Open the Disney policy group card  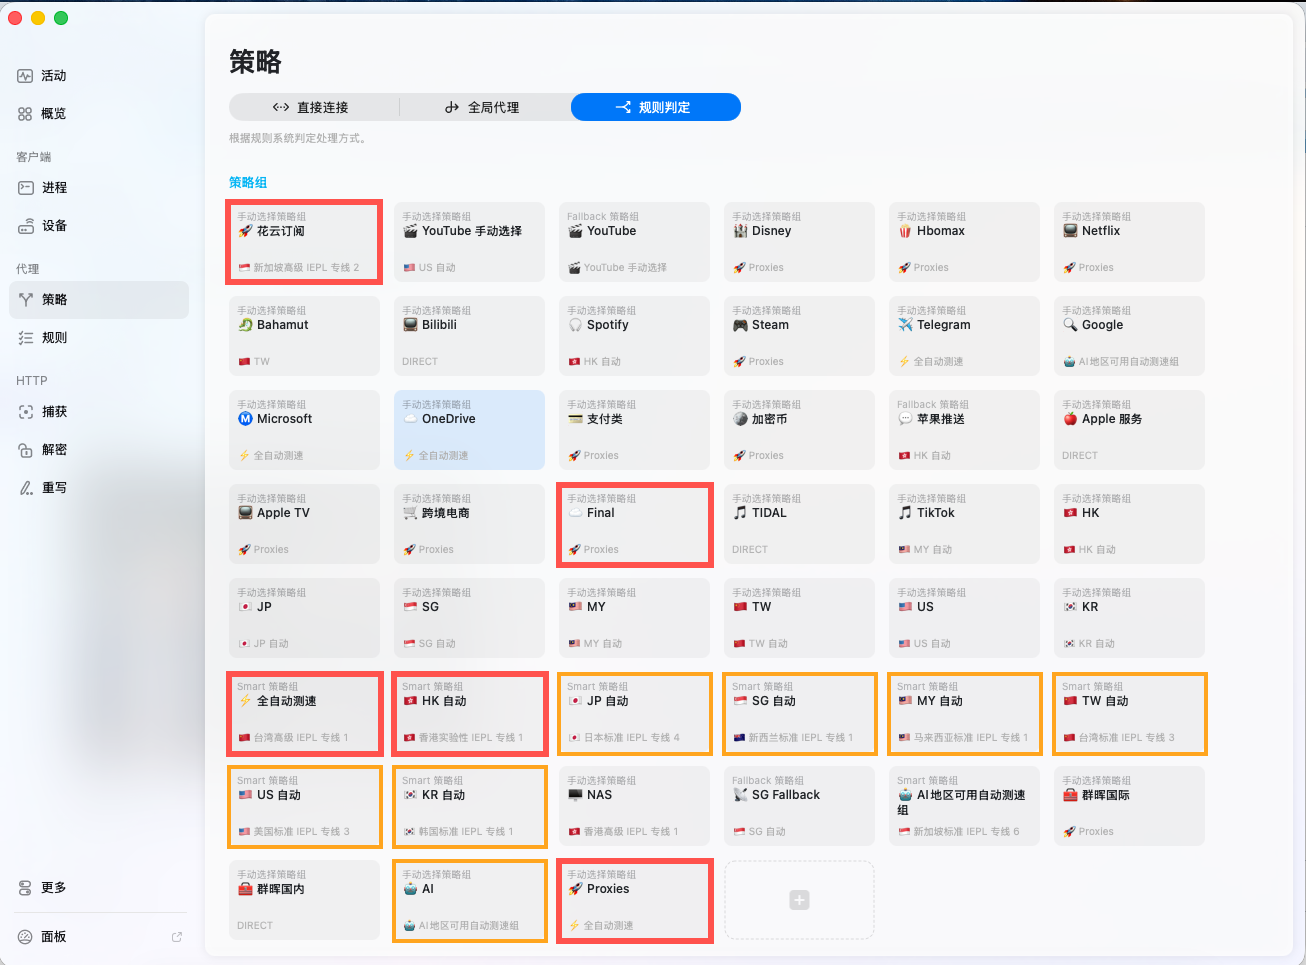coord(799,242)
